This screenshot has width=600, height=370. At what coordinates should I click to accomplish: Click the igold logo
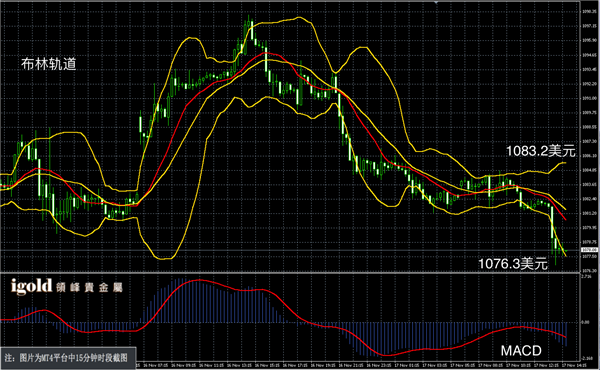31,286
